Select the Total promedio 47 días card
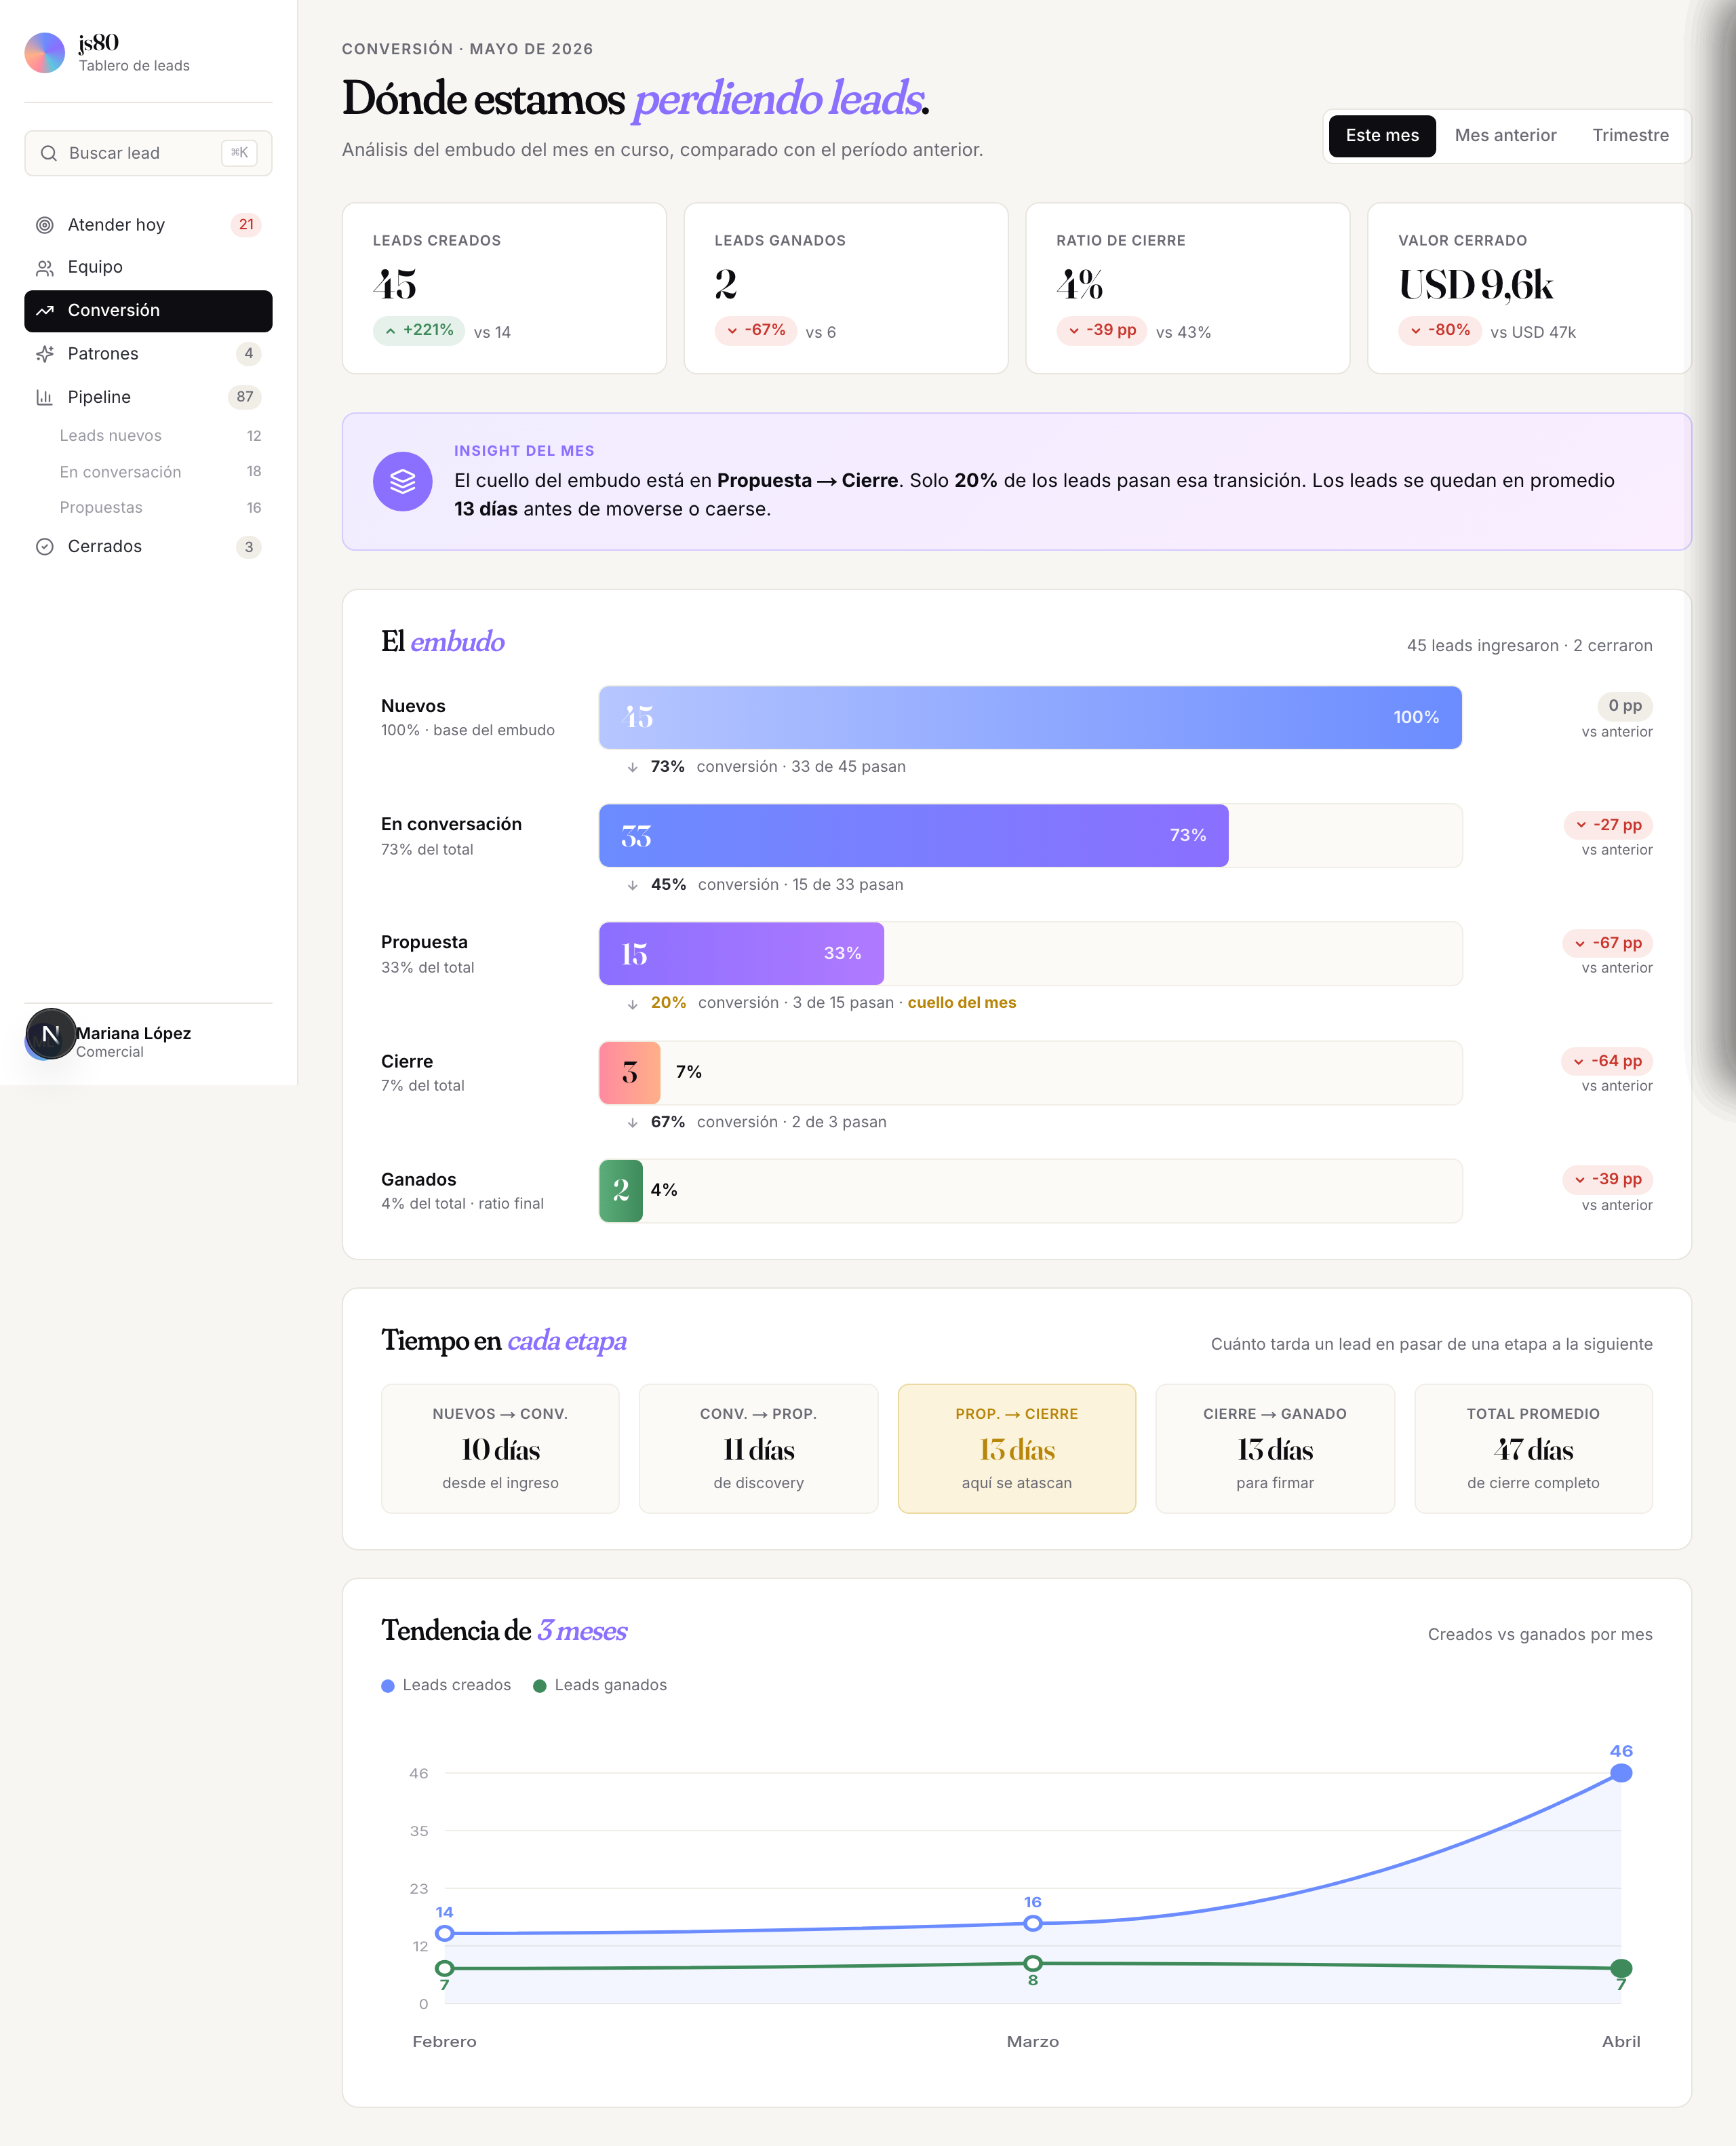This screenshot has width=1736, height=2146. coord(1533,1449)
